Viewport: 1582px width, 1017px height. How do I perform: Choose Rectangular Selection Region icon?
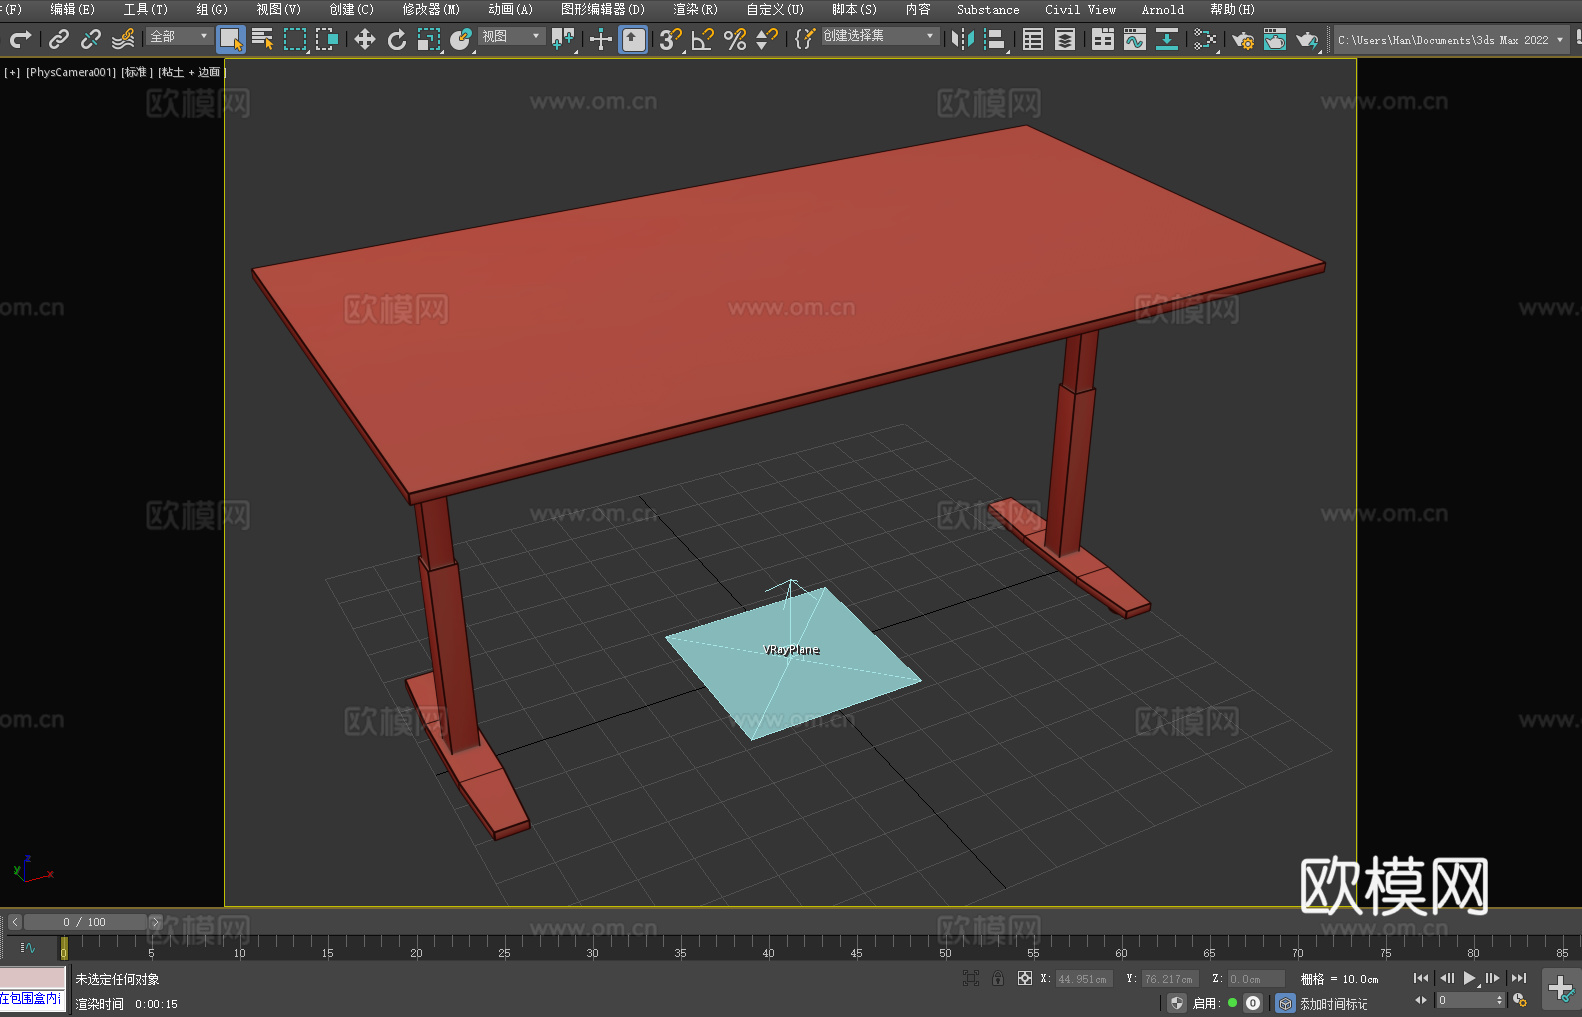pos(295,39)
